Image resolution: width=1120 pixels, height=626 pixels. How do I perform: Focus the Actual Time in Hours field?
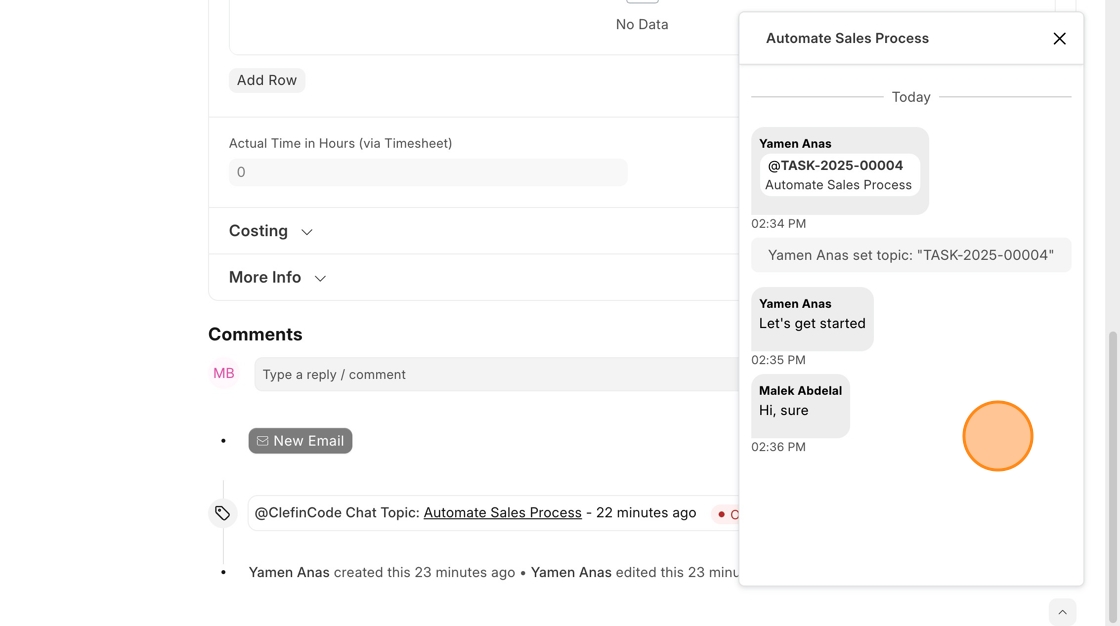[x=428, y=172]
